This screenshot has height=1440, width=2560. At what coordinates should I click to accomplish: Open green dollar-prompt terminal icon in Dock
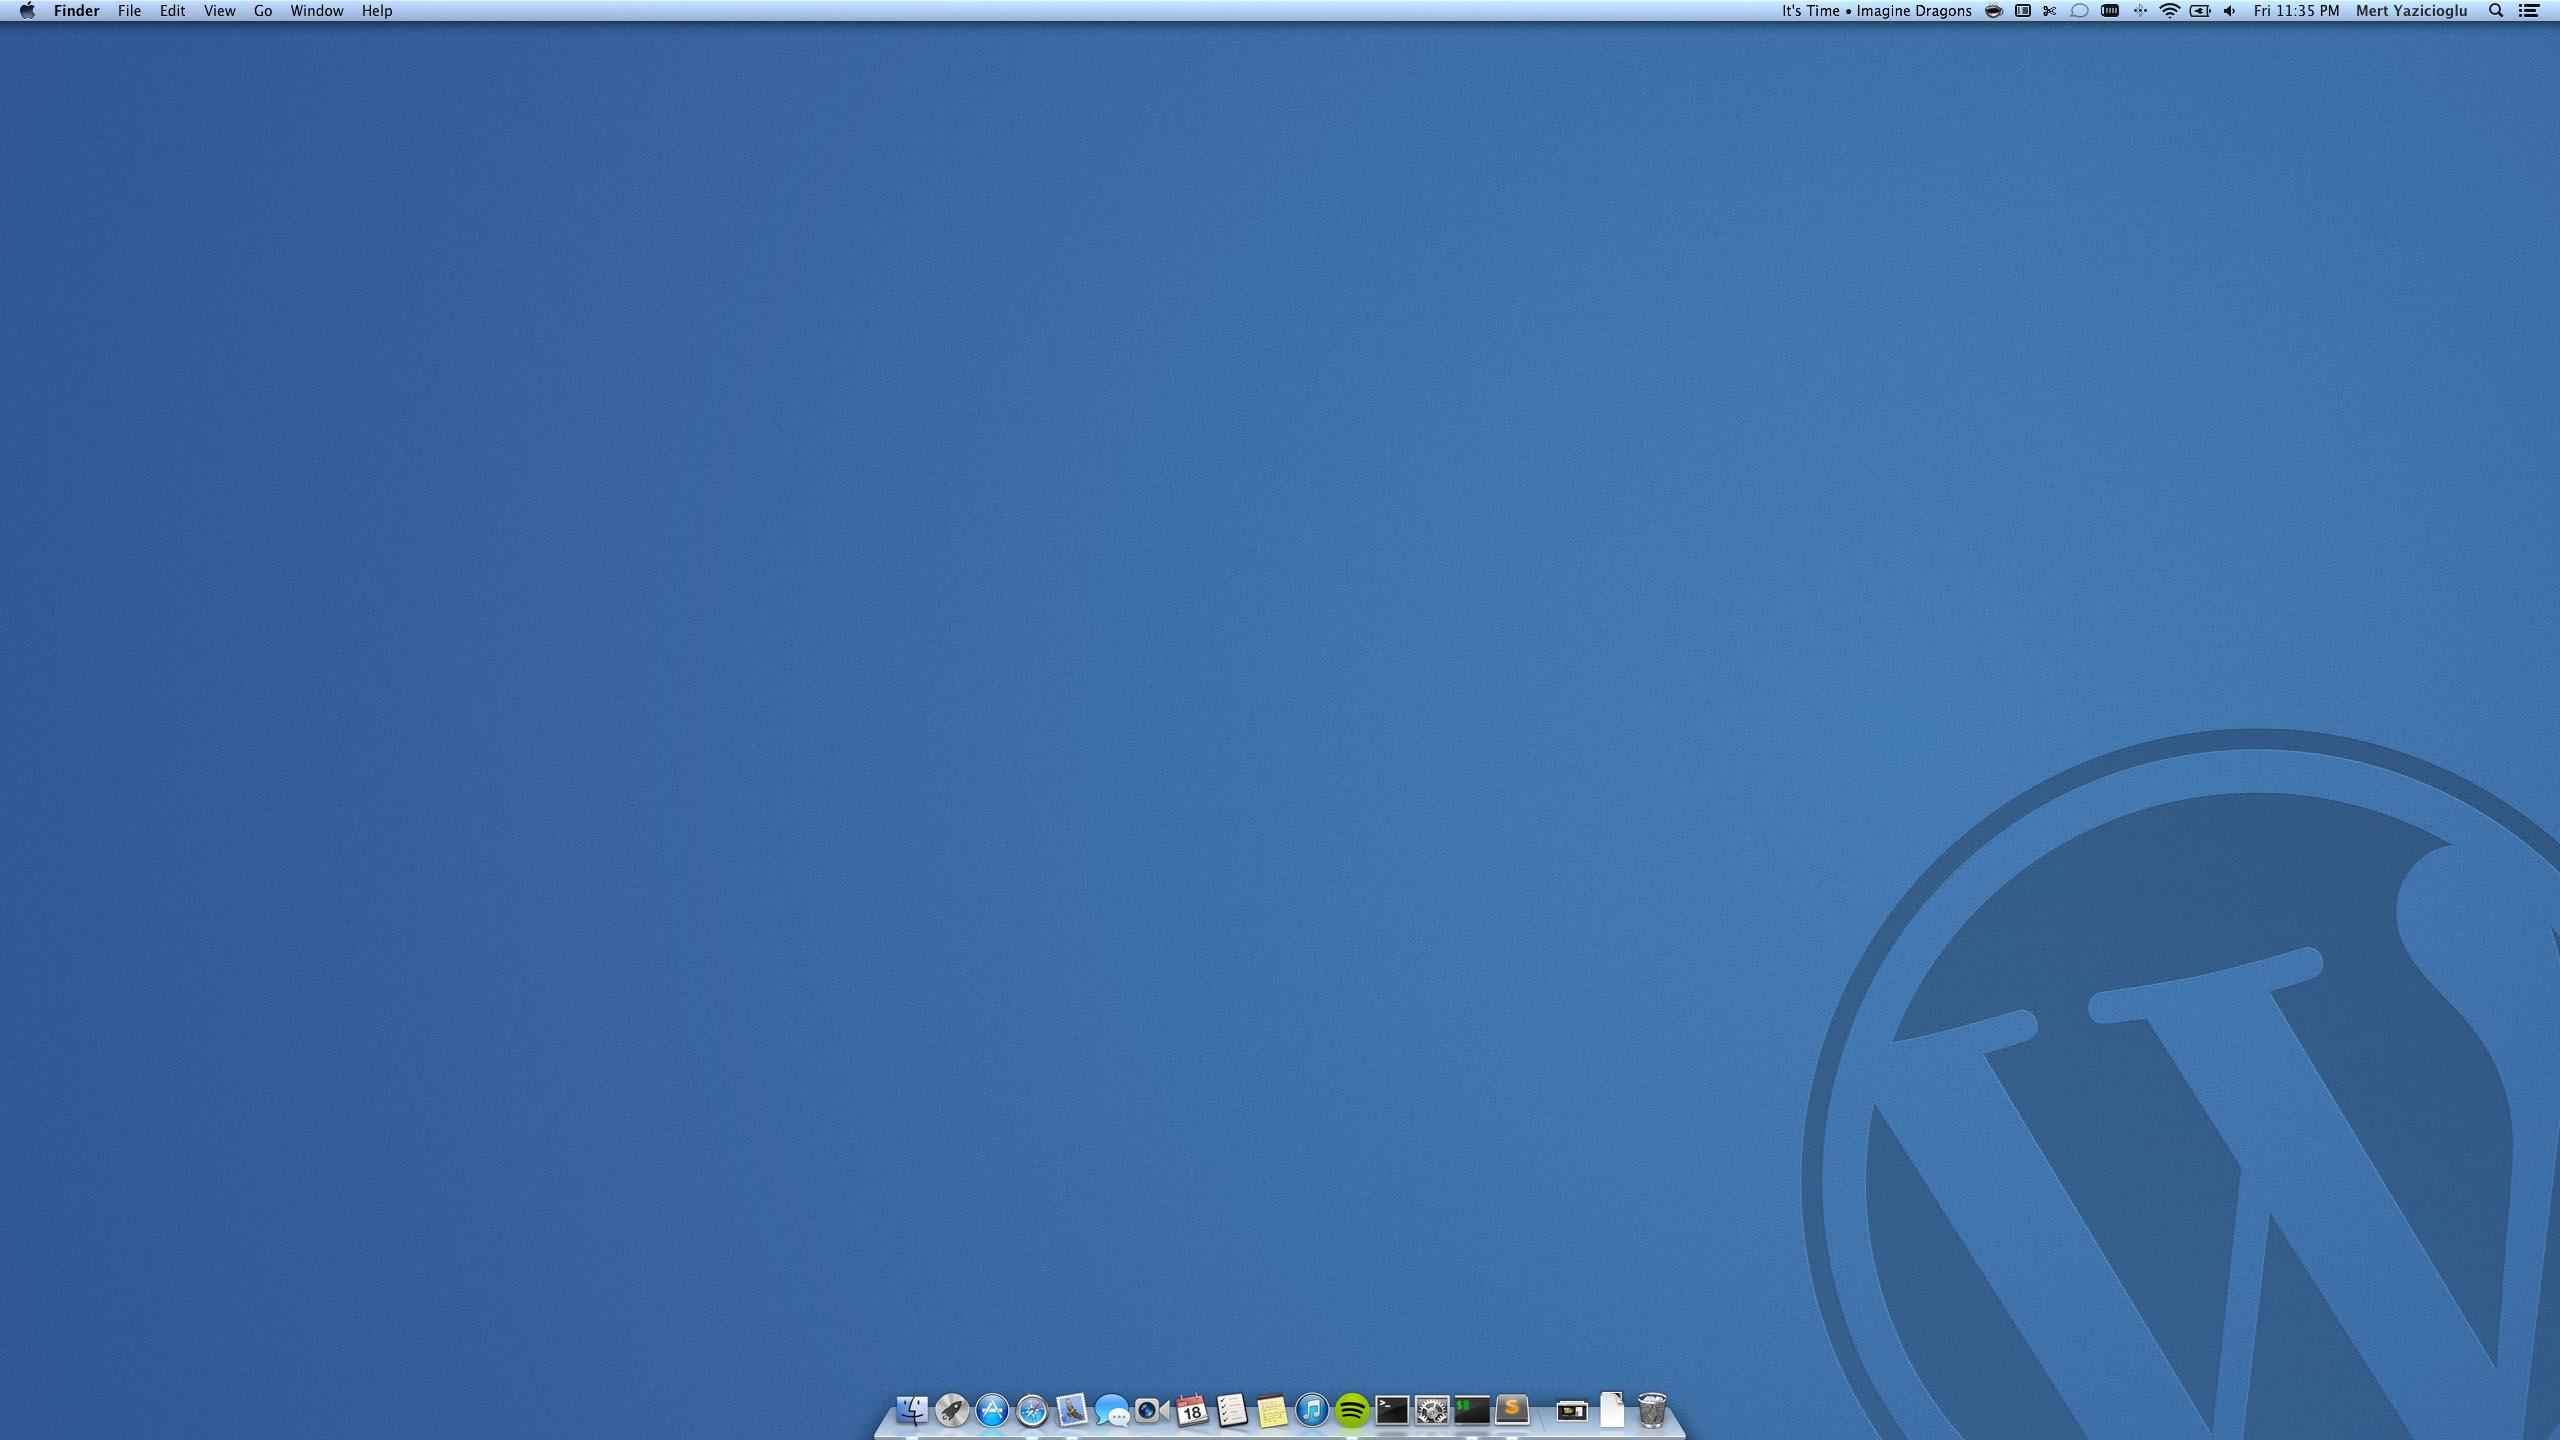click(1471, 1410)
